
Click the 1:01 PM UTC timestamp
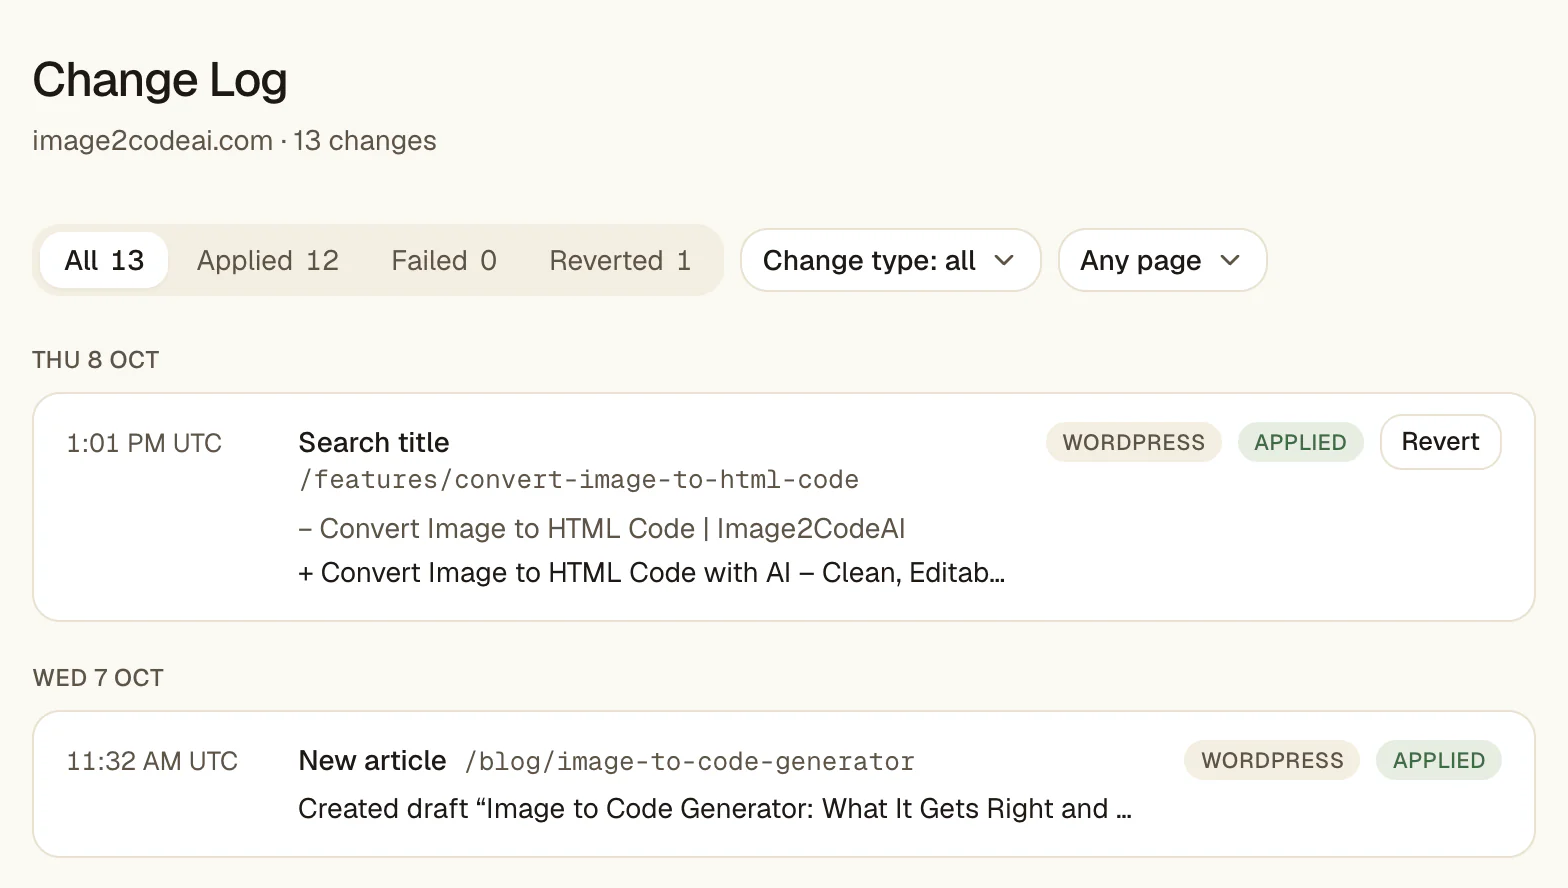pyautogui.click(x=144, y=443)
